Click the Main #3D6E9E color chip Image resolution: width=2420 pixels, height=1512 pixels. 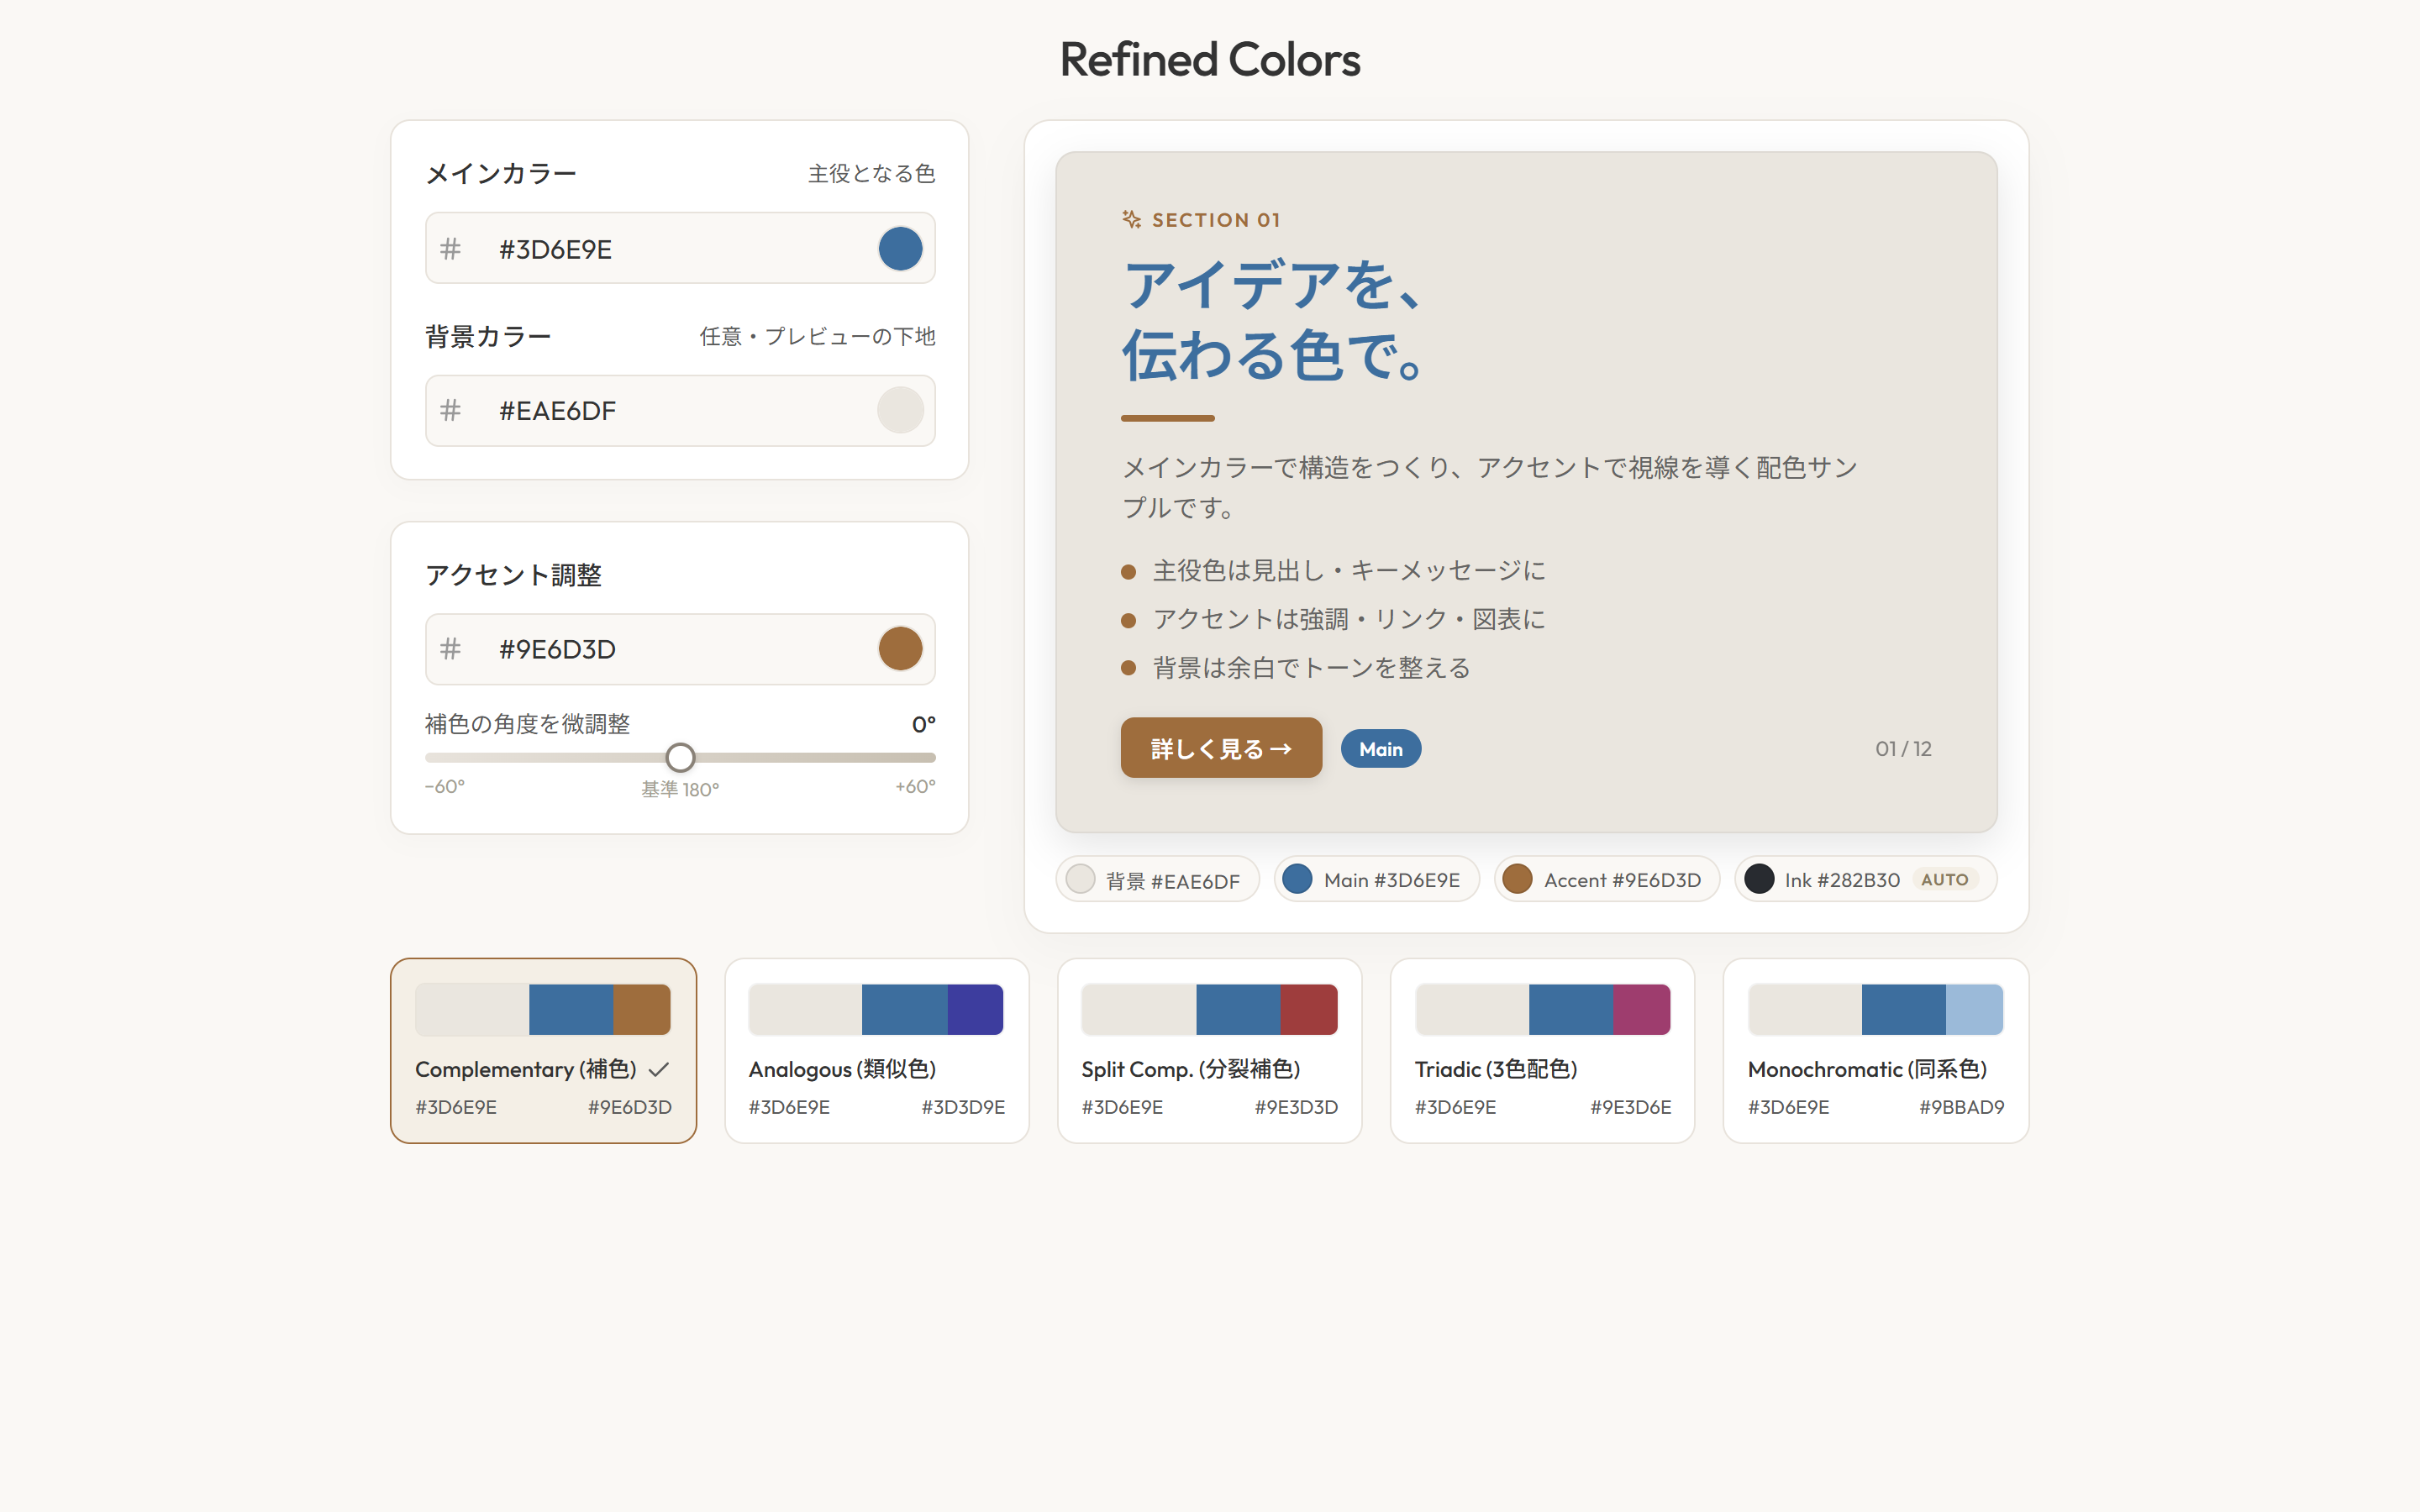coord(1376,880)
